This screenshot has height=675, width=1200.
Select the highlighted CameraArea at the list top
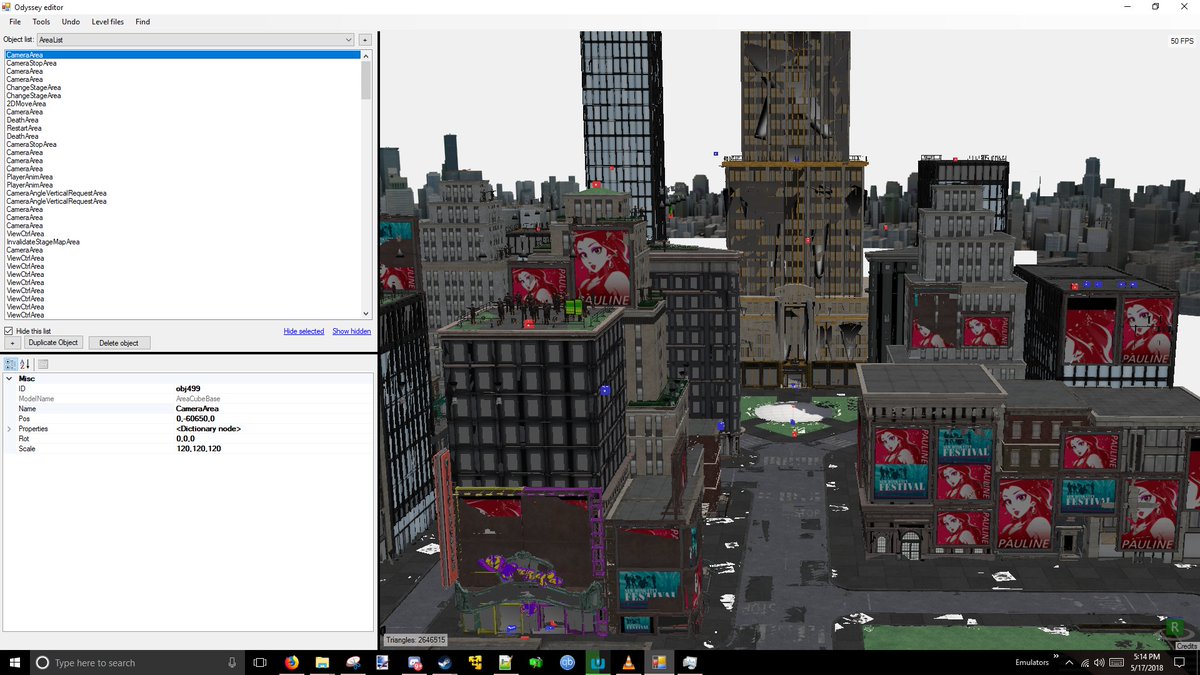pos(182,55)
